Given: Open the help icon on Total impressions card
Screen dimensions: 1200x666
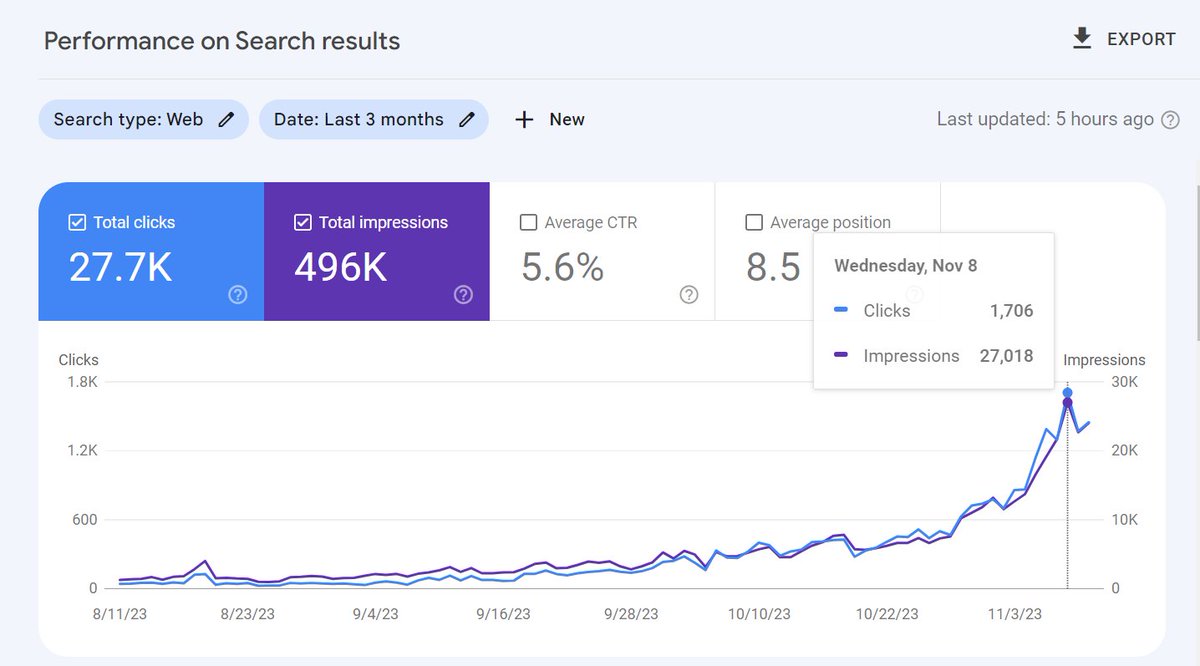Looking at the screenshot, I should pos(463,295).
